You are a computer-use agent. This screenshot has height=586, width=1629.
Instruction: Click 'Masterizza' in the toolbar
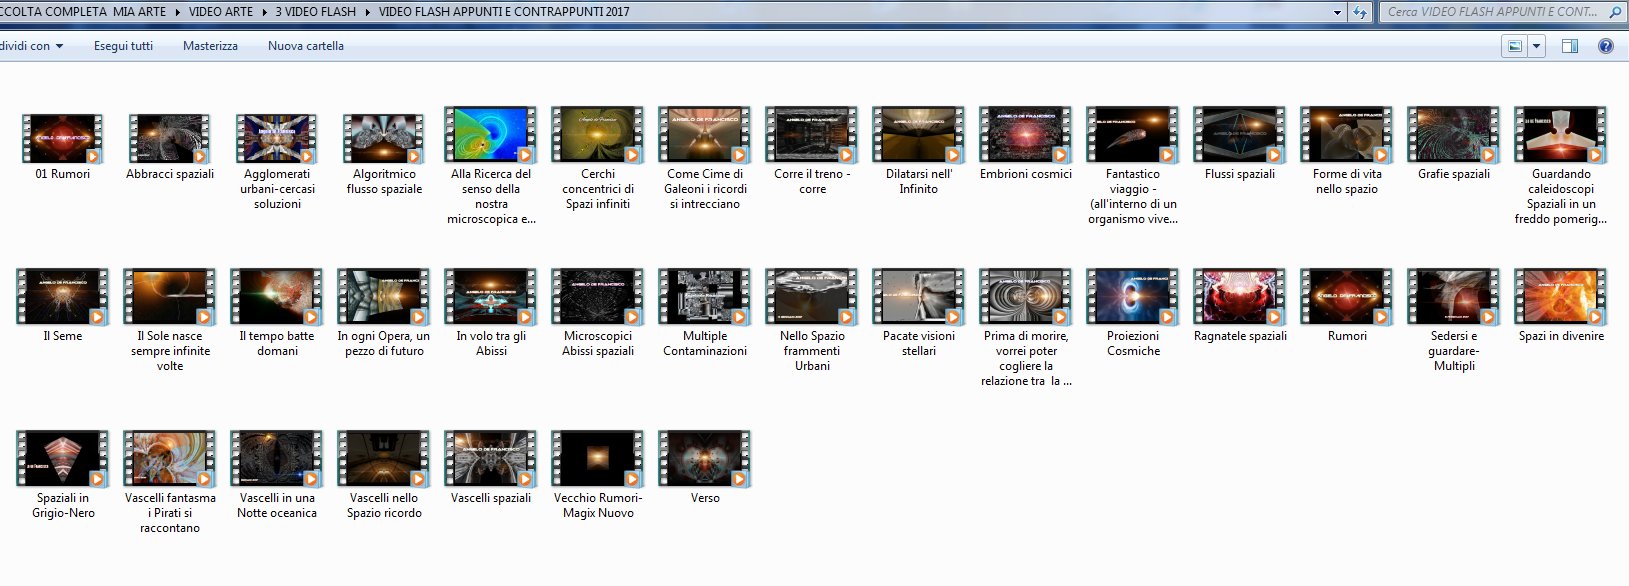[210, 46]
